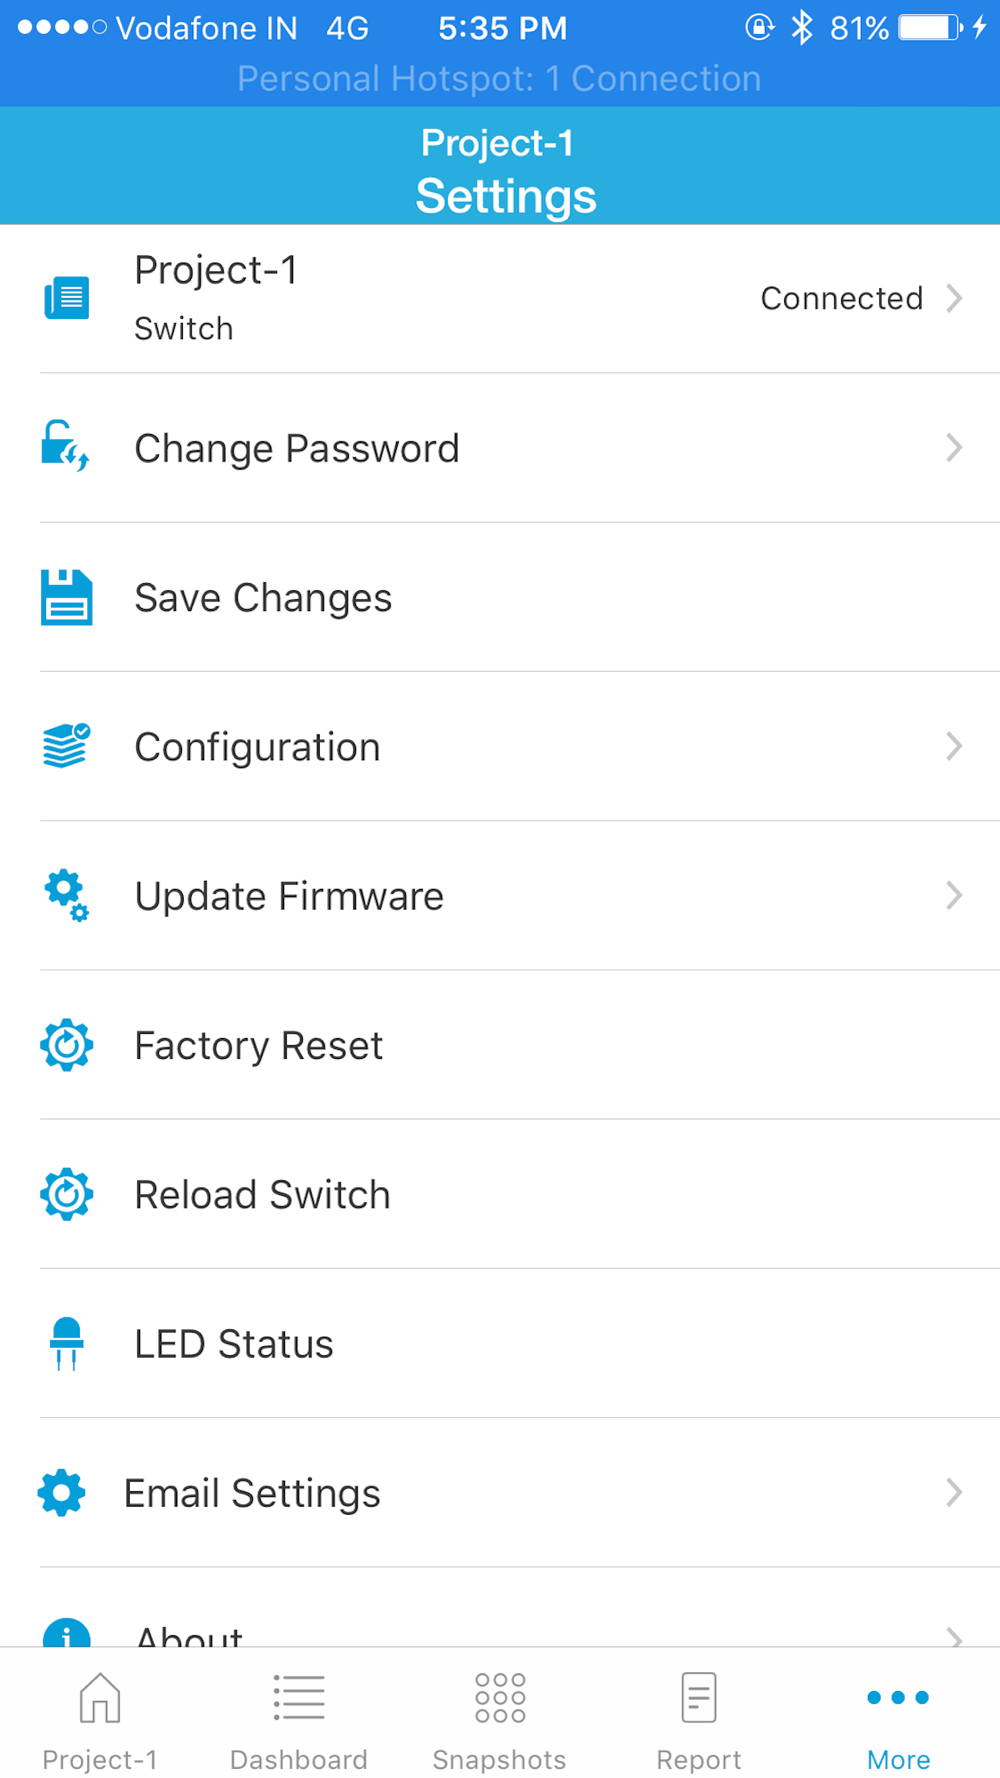Tap the Change Password padlock icon
This screenshot has height=1778, width=1000.
pyautogui.click(x=65, y=446)
